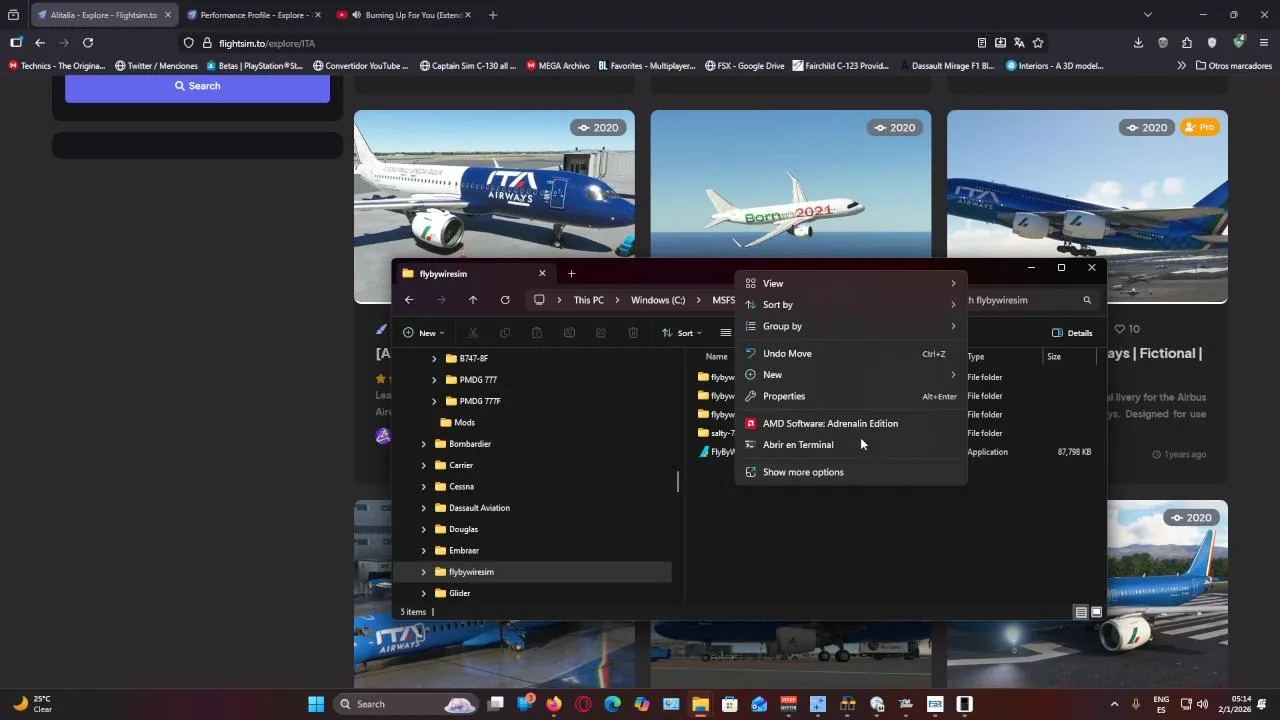Switch to large thumbnails view icon
Viewport: 1280px width, 720px height.
coord(1096,612)
